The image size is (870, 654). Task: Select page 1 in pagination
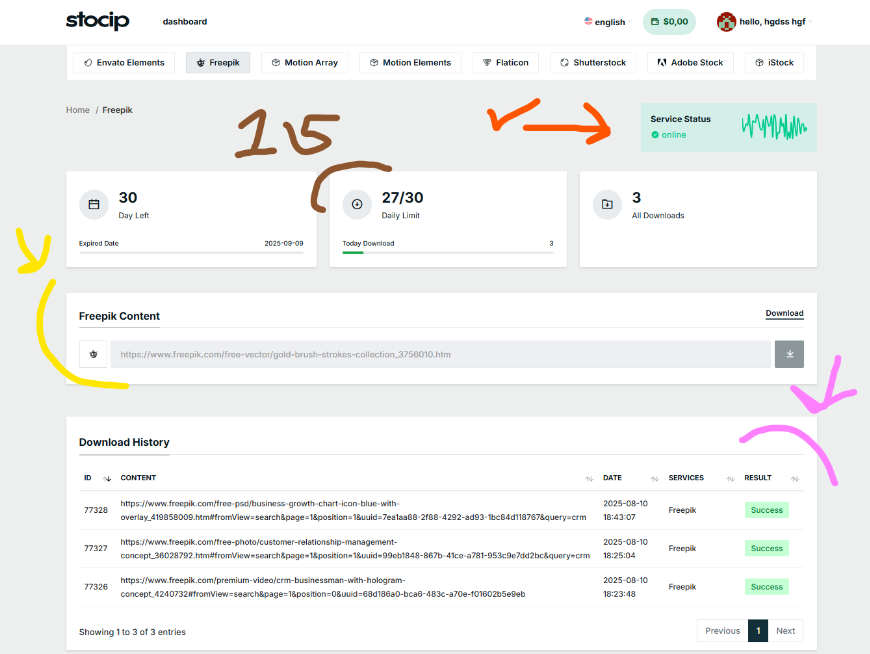(758, 631)
